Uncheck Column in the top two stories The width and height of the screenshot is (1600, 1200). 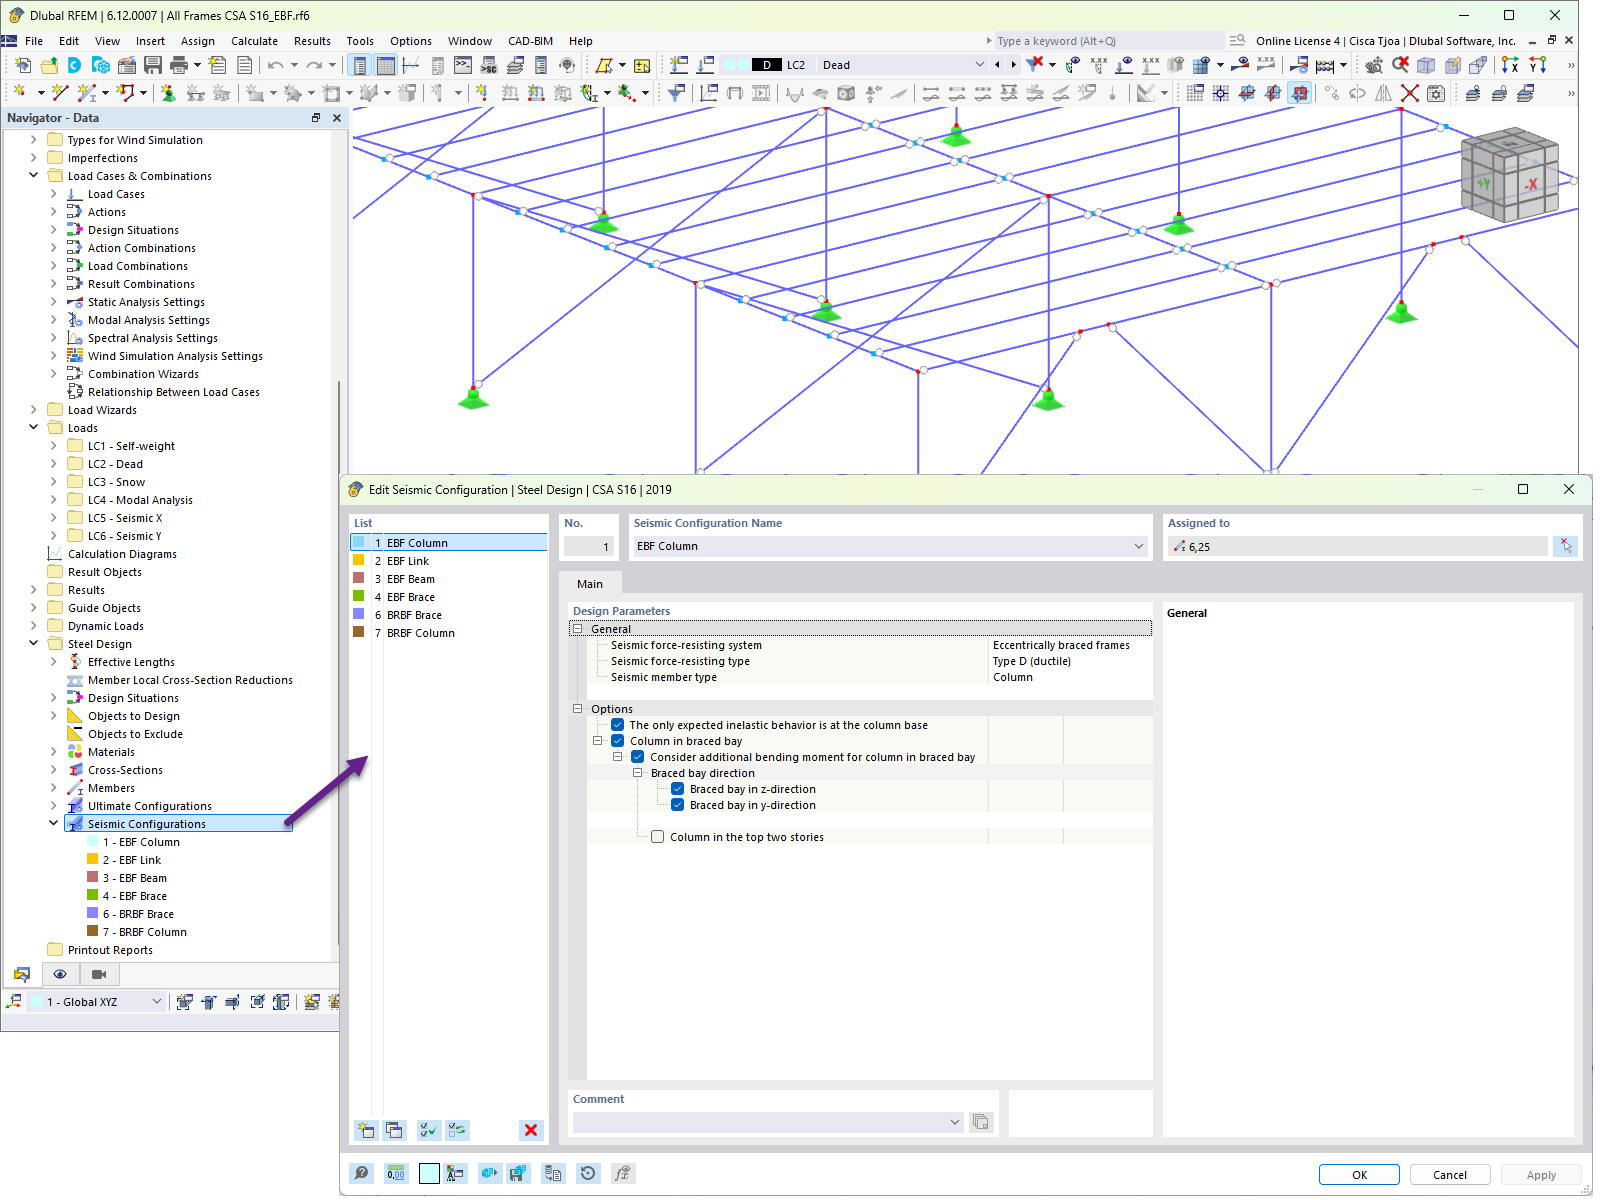pyautogui.click(x=657, y=837)
